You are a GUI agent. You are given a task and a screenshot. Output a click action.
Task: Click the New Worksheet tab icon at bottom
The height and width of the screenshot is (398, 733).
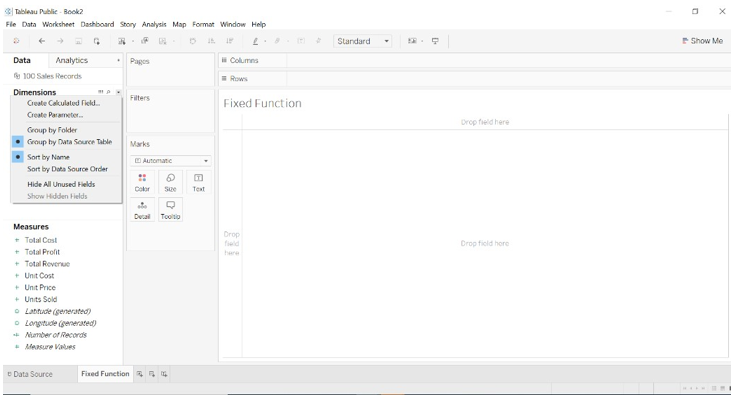point(140,374)
